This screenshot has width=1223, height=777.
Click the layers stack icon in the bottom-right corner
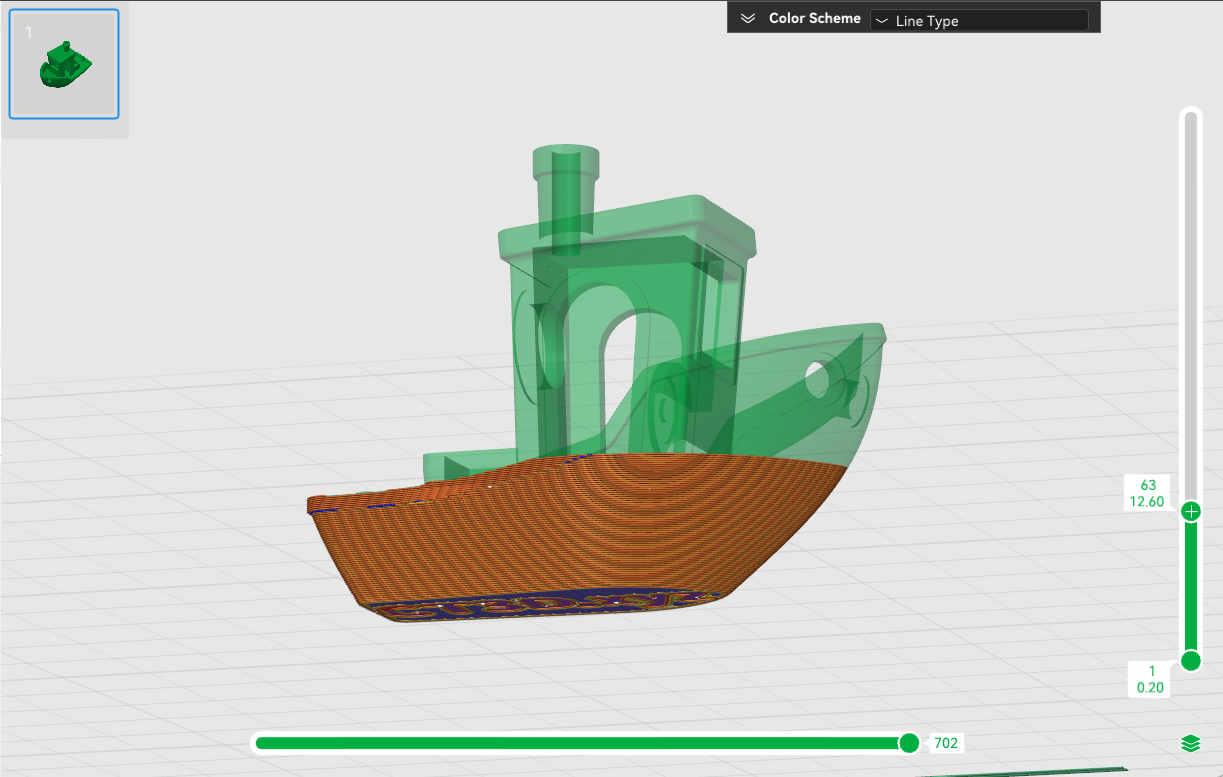point(1190,744)
